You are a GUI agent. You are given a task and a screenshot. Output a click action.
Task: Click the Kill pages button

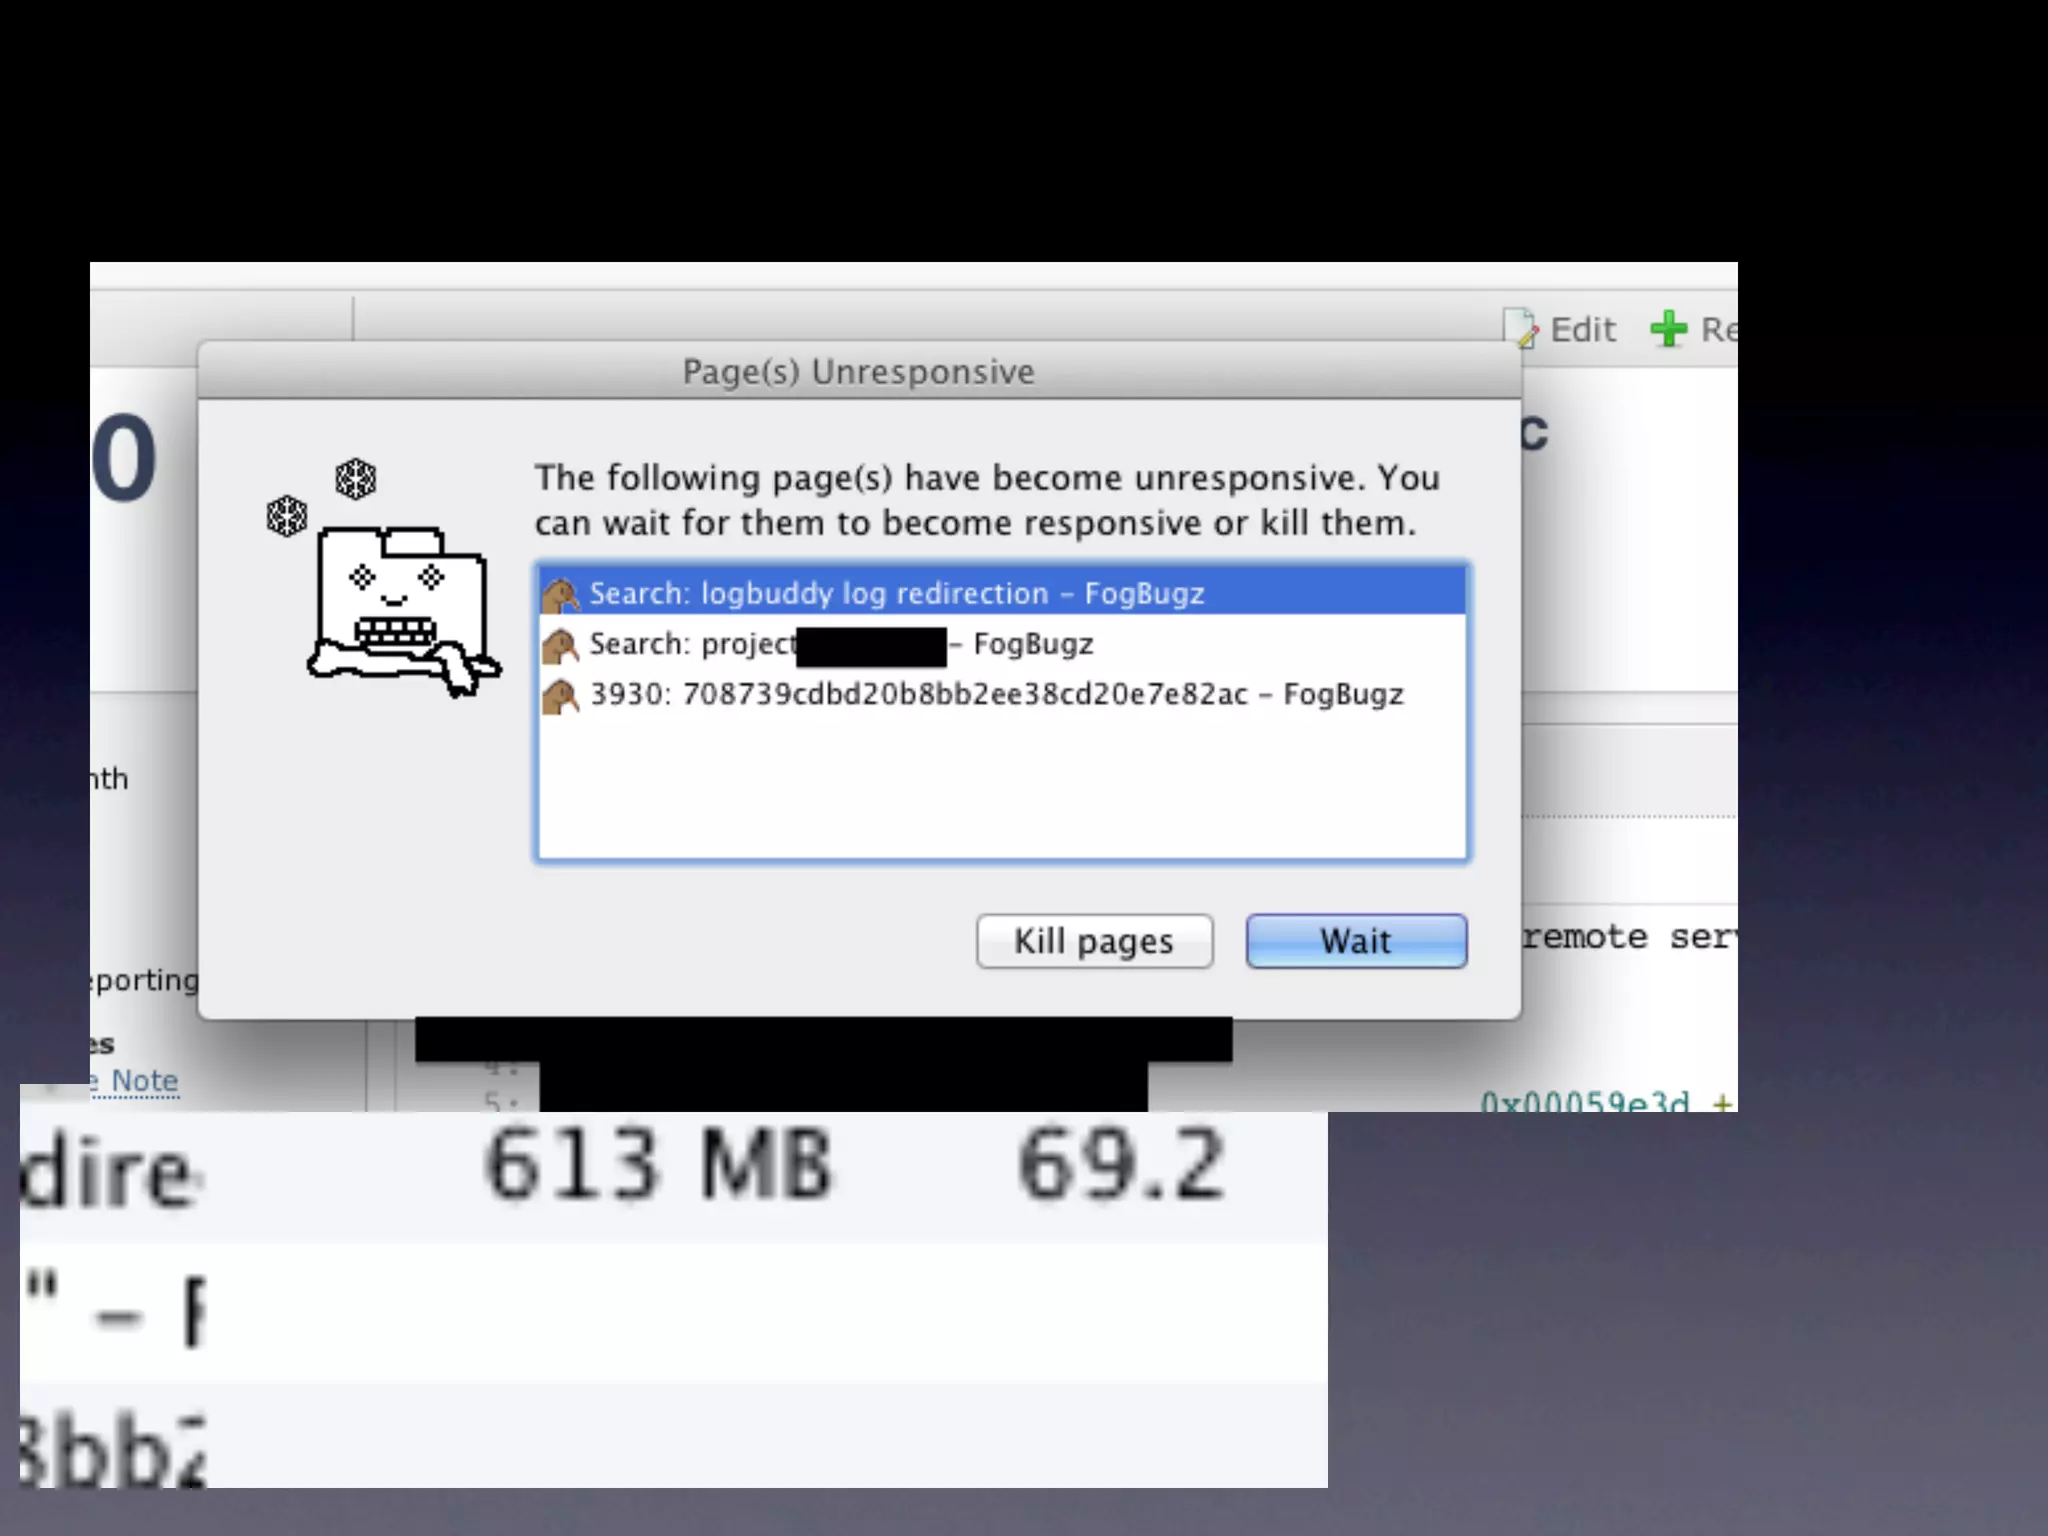pos(1094,941)
